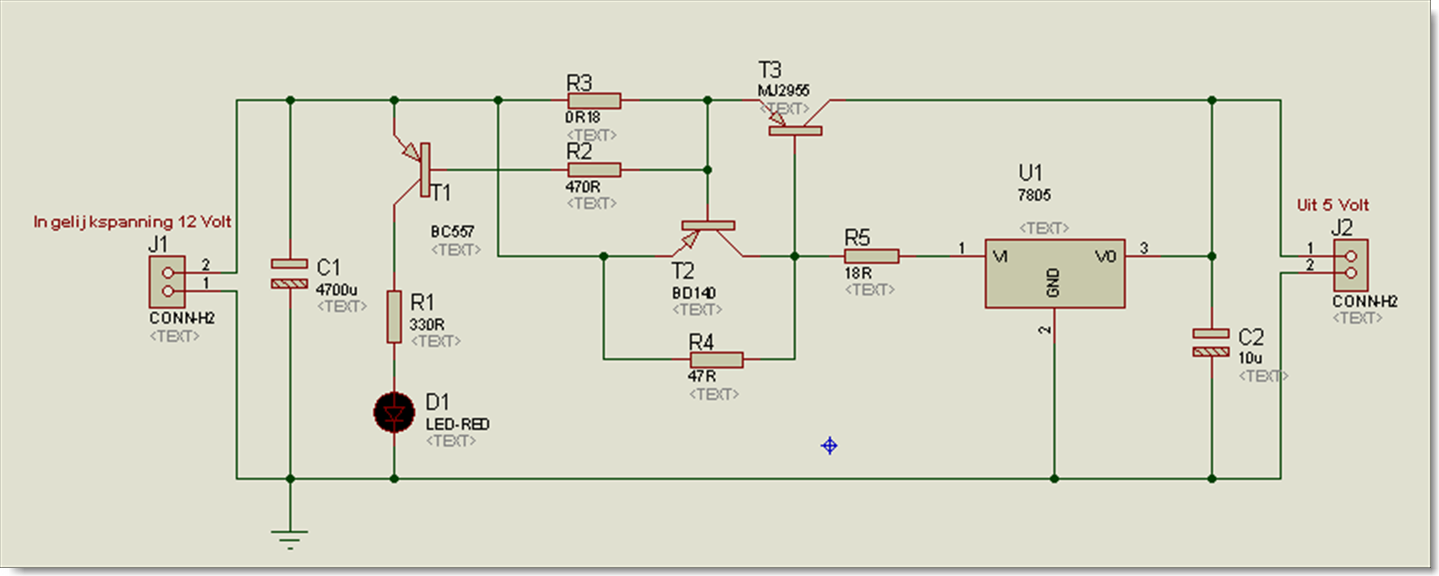
Task: Select the 18R resistor R5 body
Action: (x=871, y=257)
